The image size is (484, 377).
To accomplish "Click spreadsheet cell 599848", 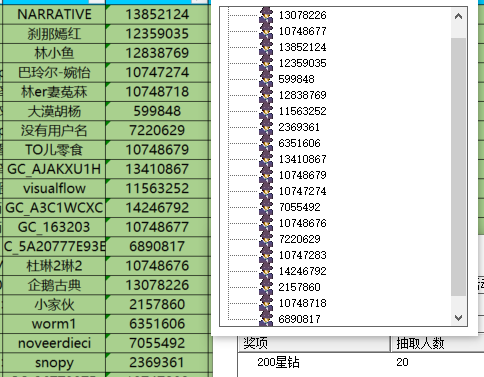I will tap(157, 111).
